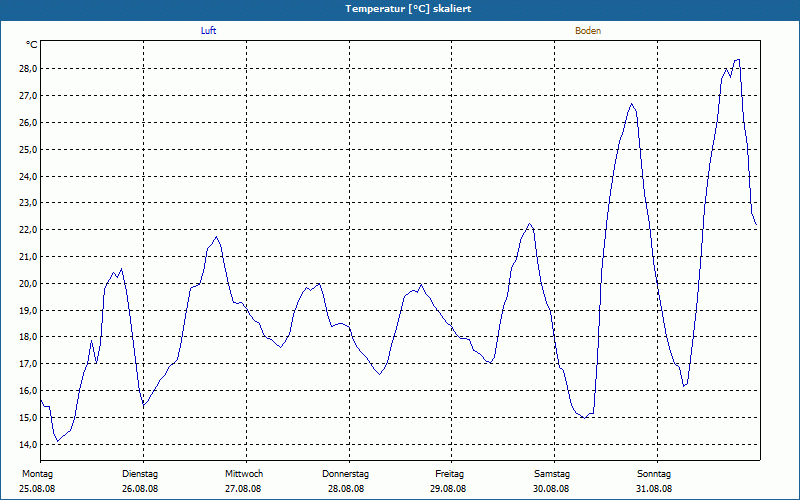Click the 25,0 y-axis value
The height and width of the screenshot is (500, 800).
coord(29,150)
